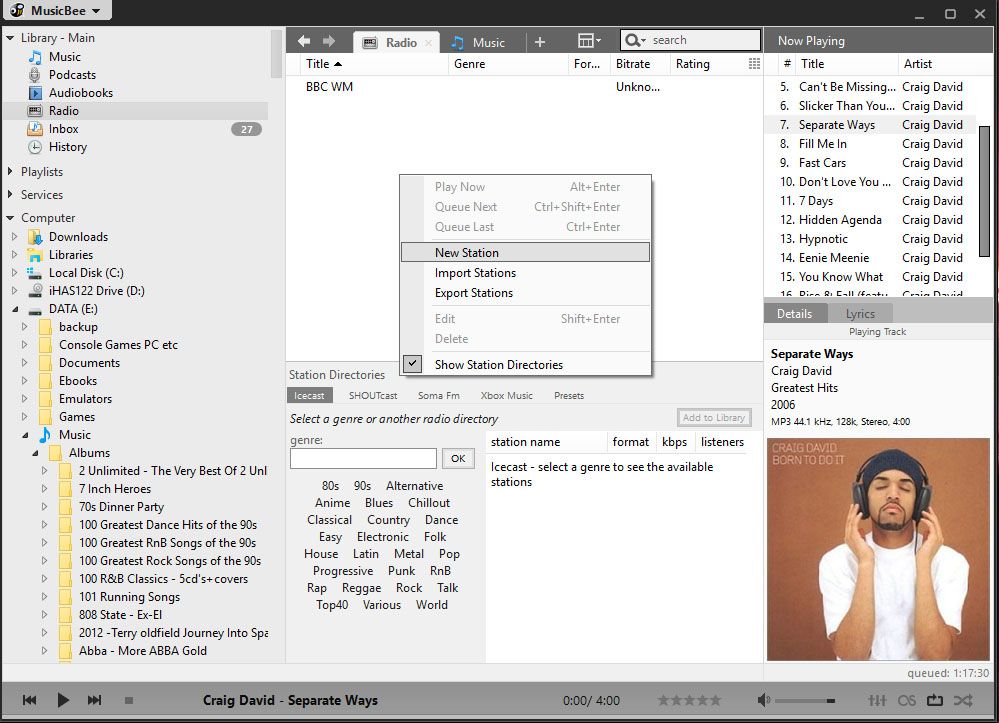Click the genre input field

click(x=362, y=458)
